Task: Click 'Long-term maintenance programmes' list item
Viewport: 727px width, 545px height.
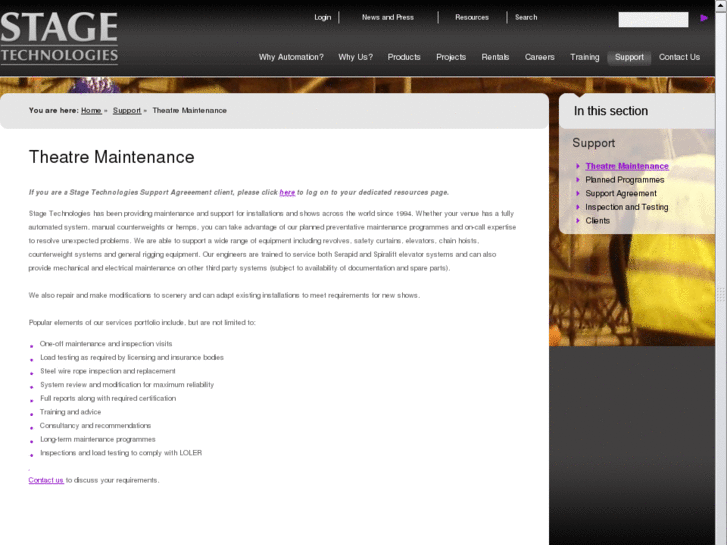Action: (x=97, y=439)
